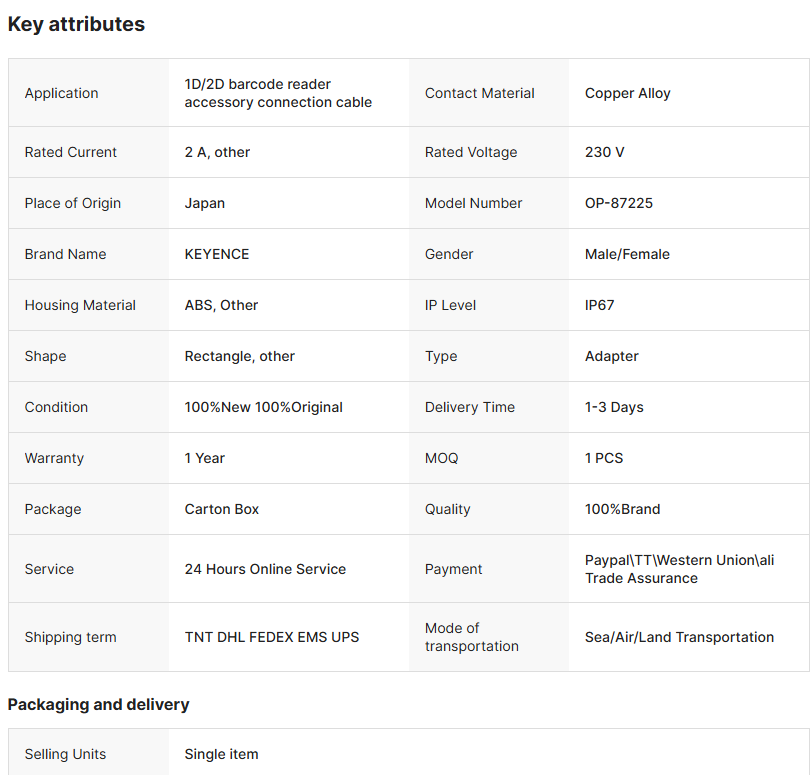Select the Application label cell

(x=61, y=93)
